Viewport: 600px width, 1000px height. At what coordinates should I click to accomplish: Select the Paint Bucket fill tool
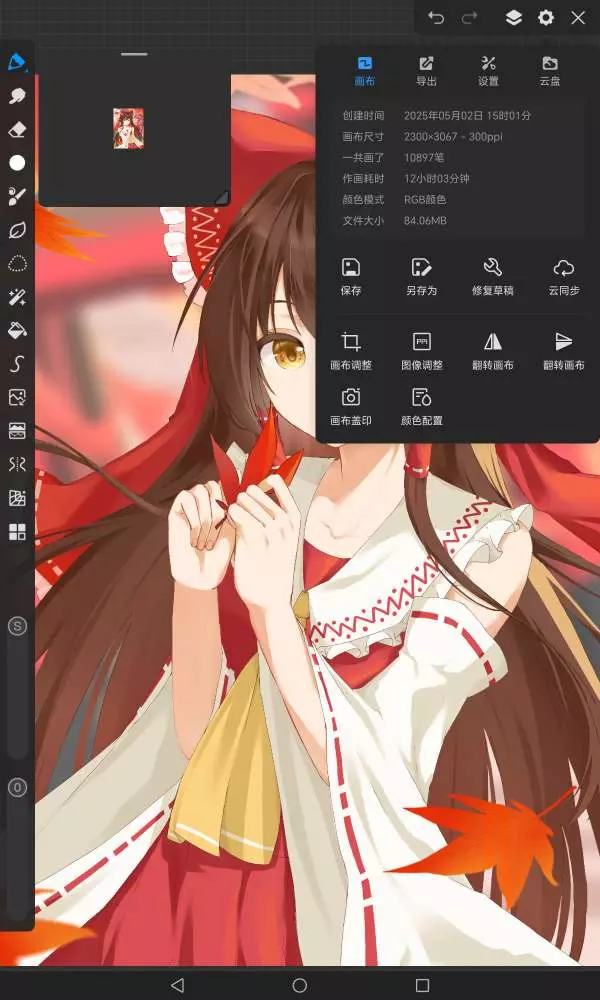17,330
